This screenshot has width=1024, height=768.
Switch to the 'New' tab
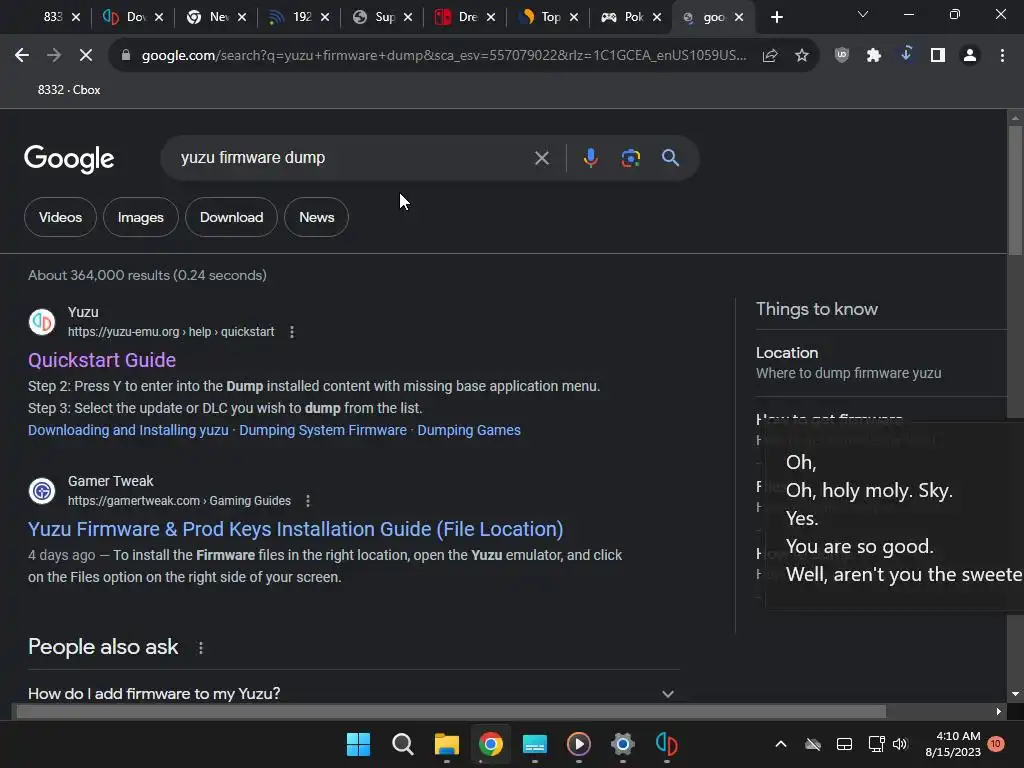219,17
